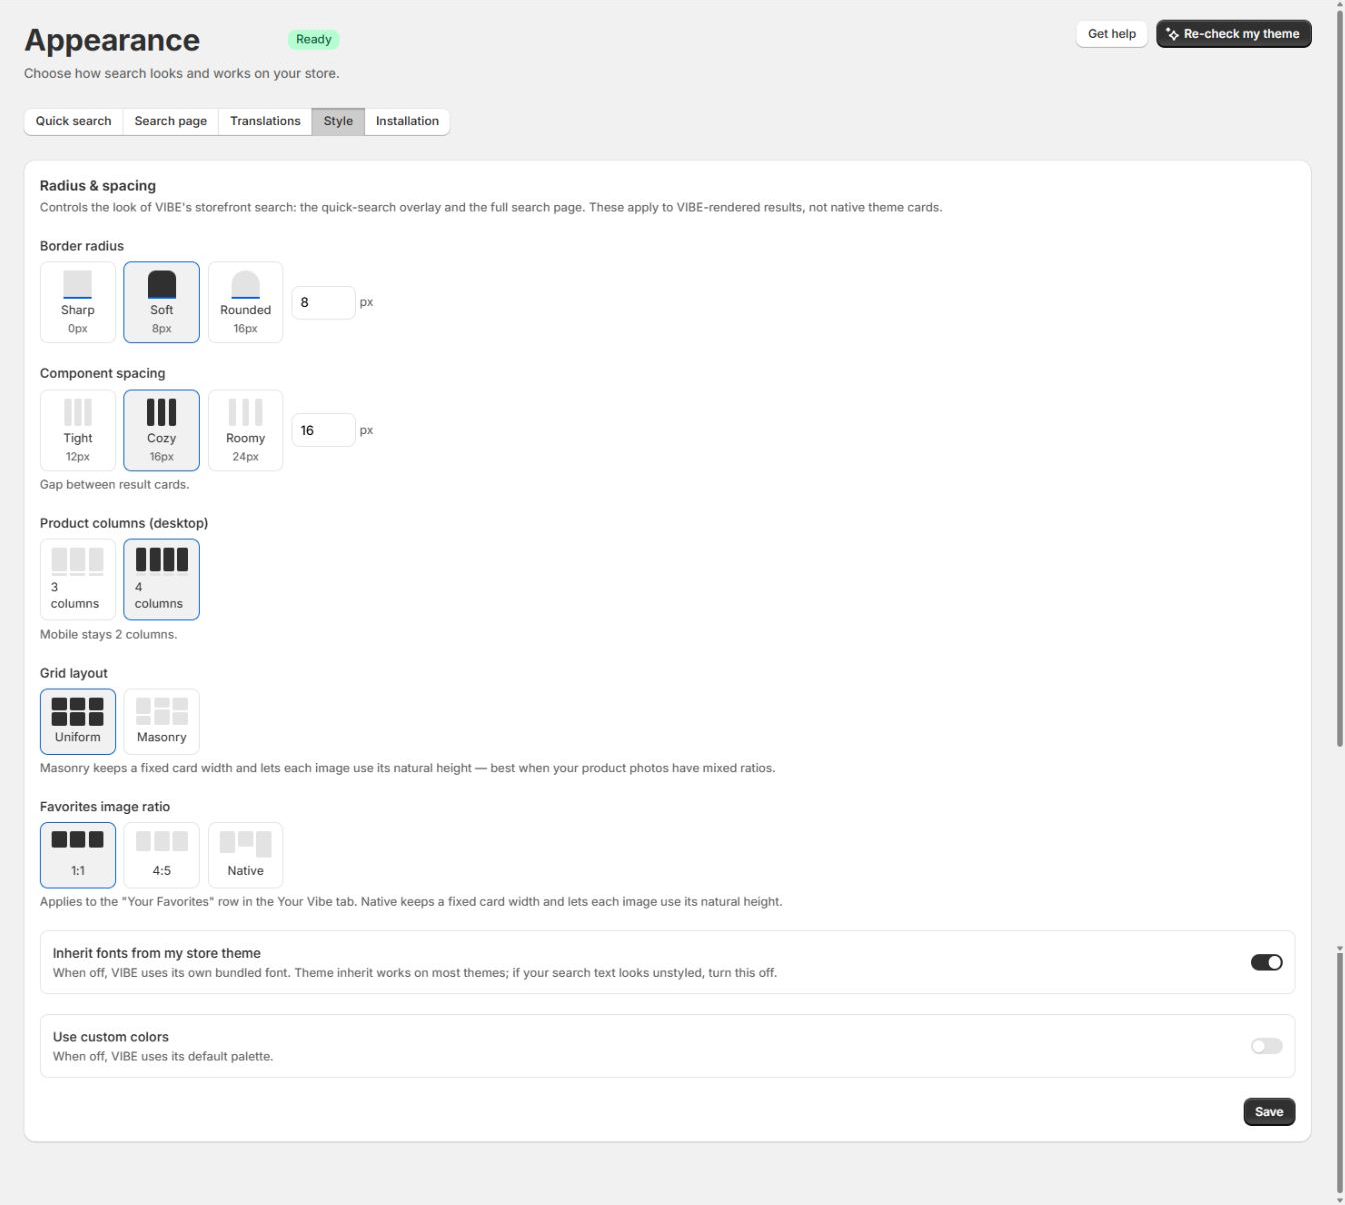Set favorites image ratio to 1:1

pyautogui.click(x=78, y=855)
